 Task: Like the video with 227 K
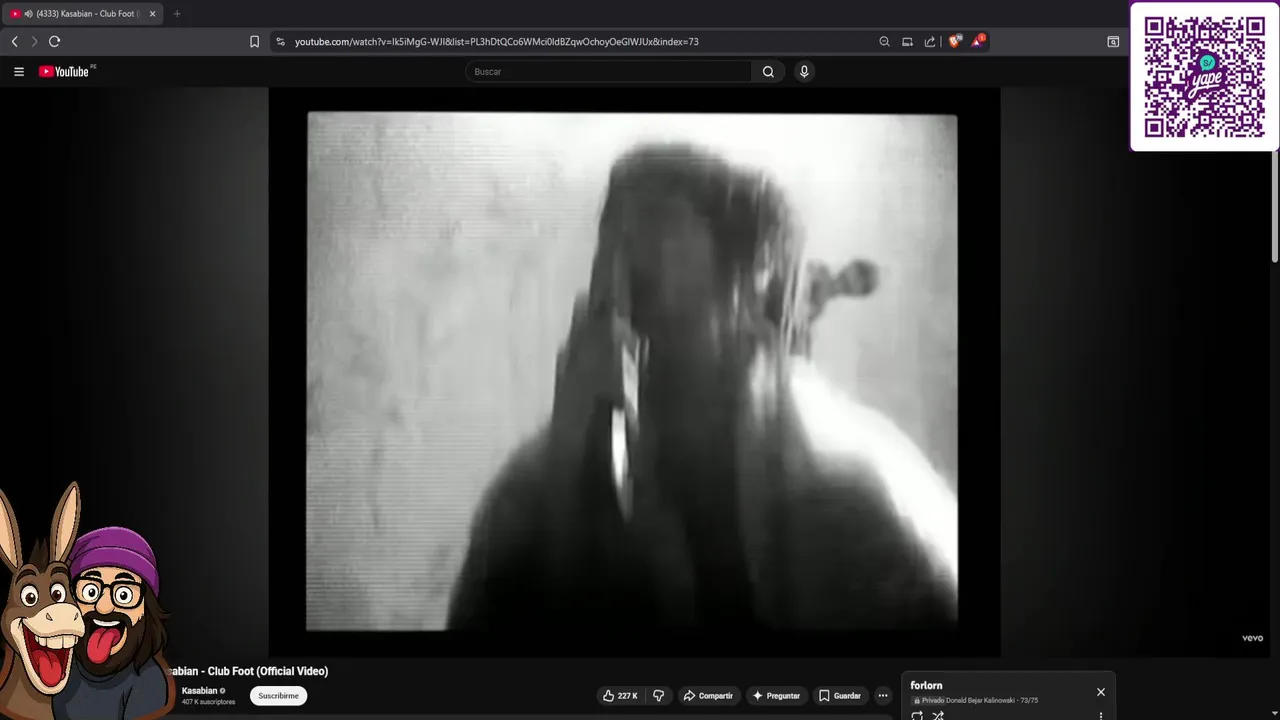[x=620, y=696]
